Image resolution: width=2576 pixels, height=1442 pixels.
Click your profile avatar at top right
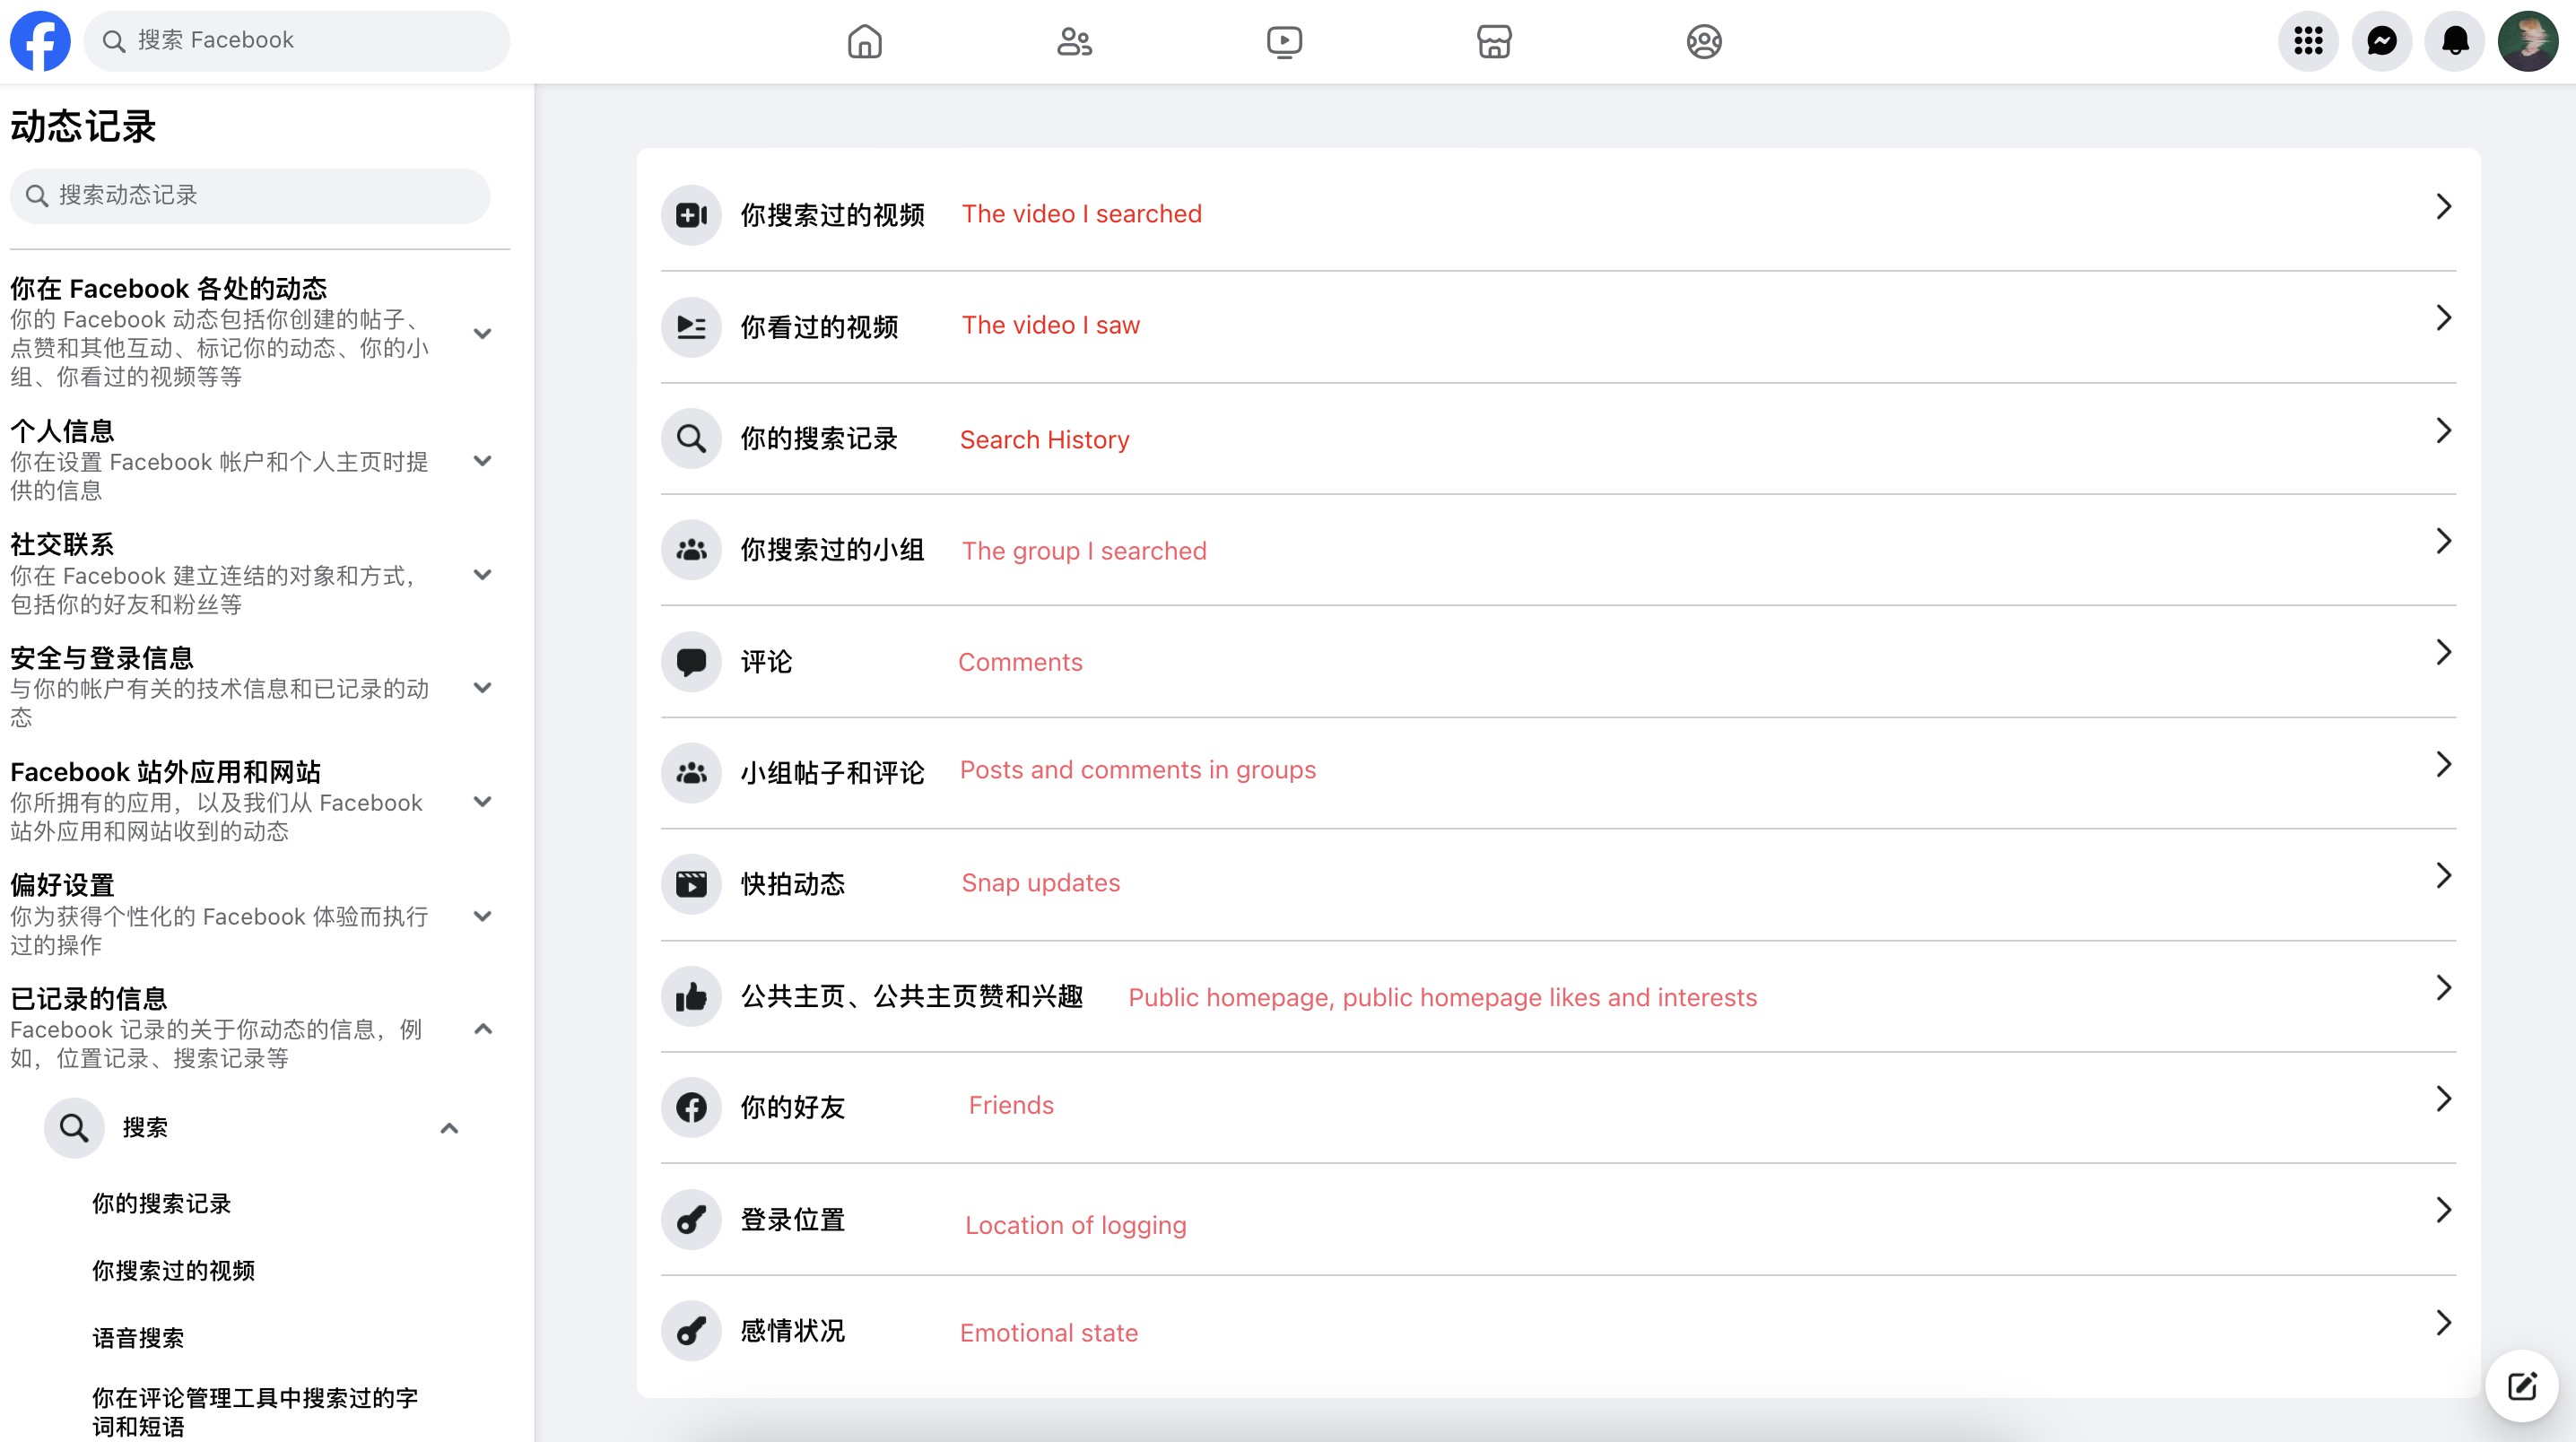2530,41
